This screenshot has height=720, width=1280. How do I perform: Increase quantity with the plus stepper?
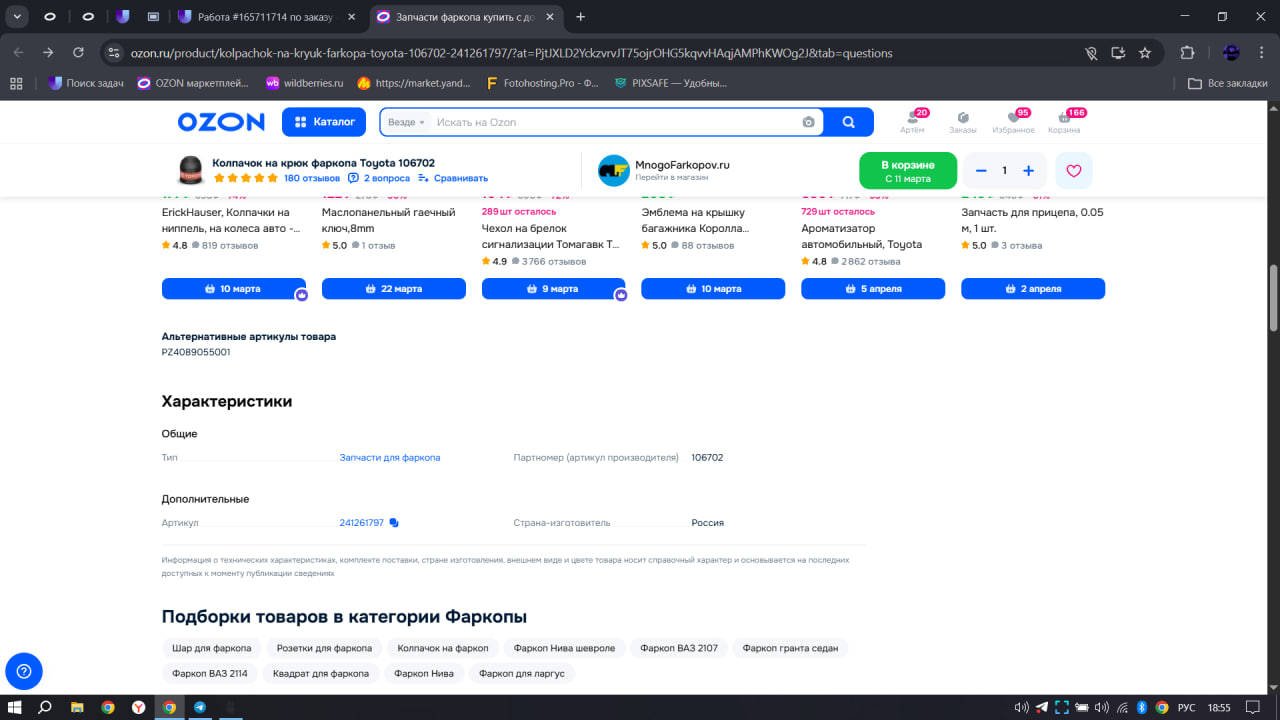tap(1028, 171)
